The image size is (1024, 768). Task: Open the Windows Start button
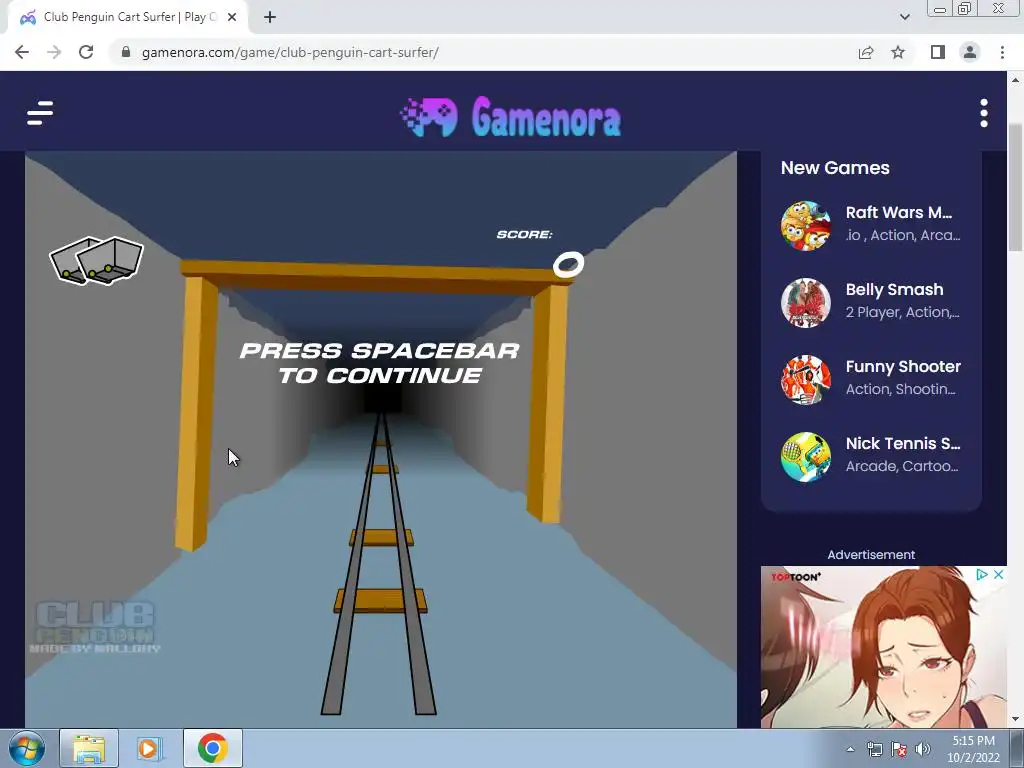pos(27,748)
